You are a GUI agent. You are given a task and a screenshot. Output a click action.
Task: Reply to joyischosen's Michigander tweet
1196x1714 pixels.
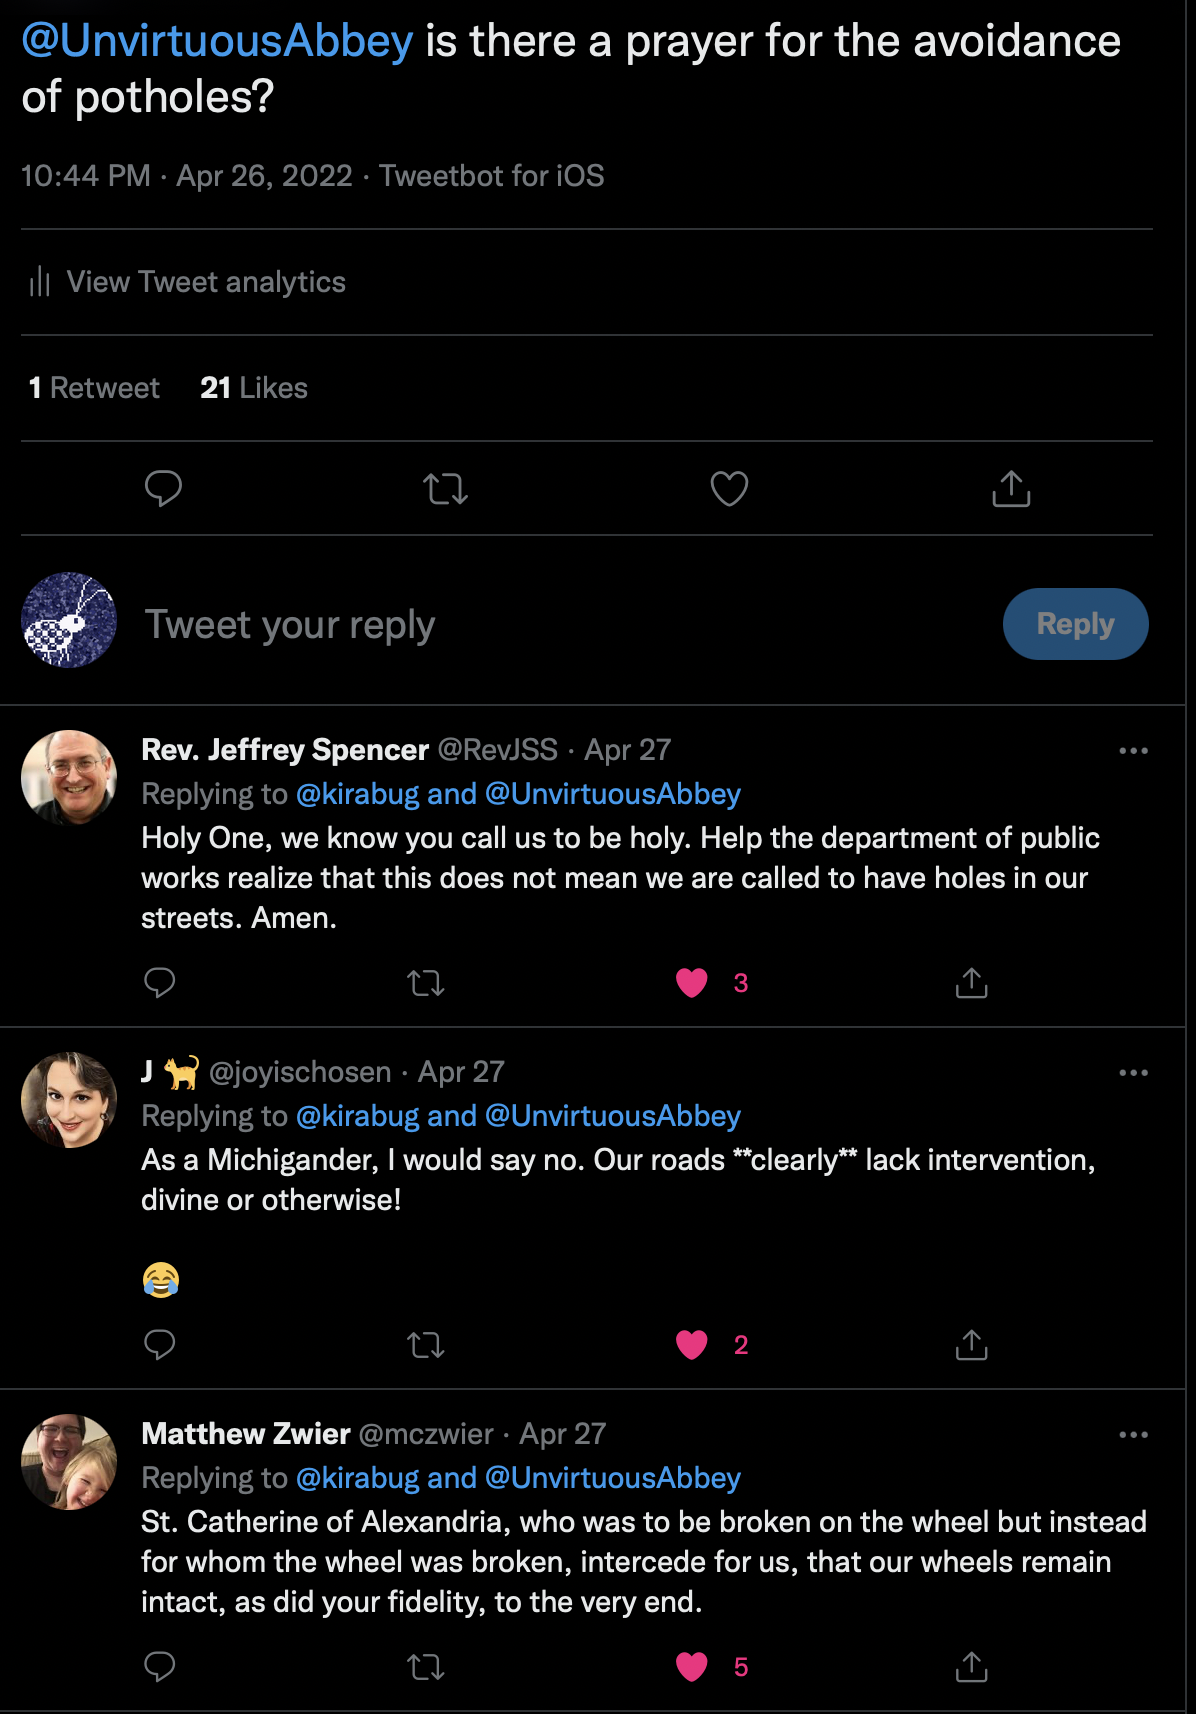(160, 1345)
